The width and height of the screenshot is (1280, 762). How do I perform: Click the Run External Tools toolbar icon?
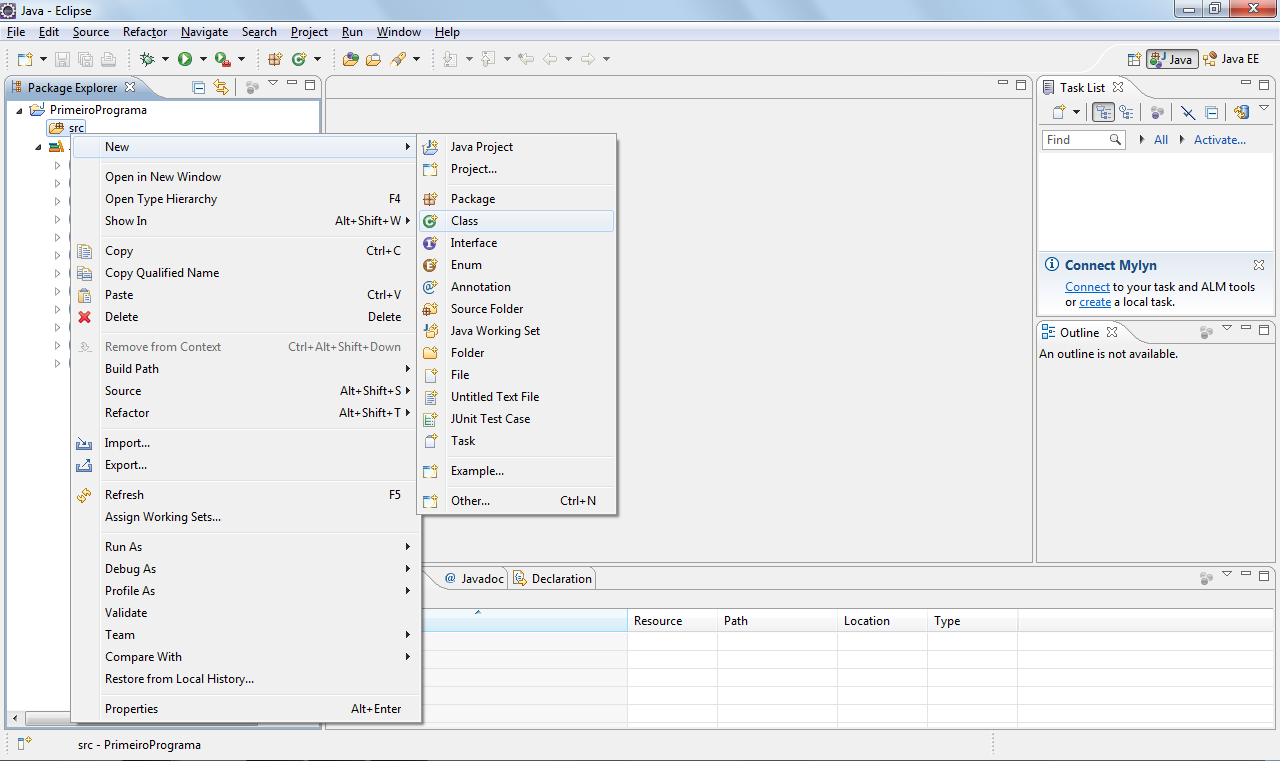click(x=222, y=59)
